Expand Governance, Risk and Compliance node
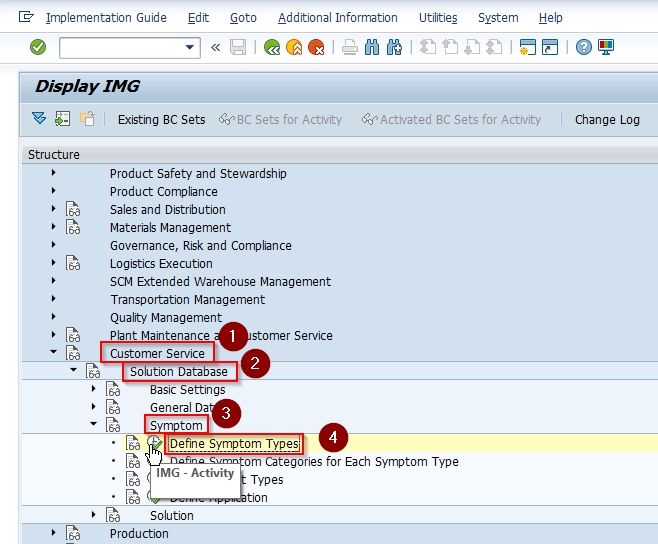 pos(53,245)
